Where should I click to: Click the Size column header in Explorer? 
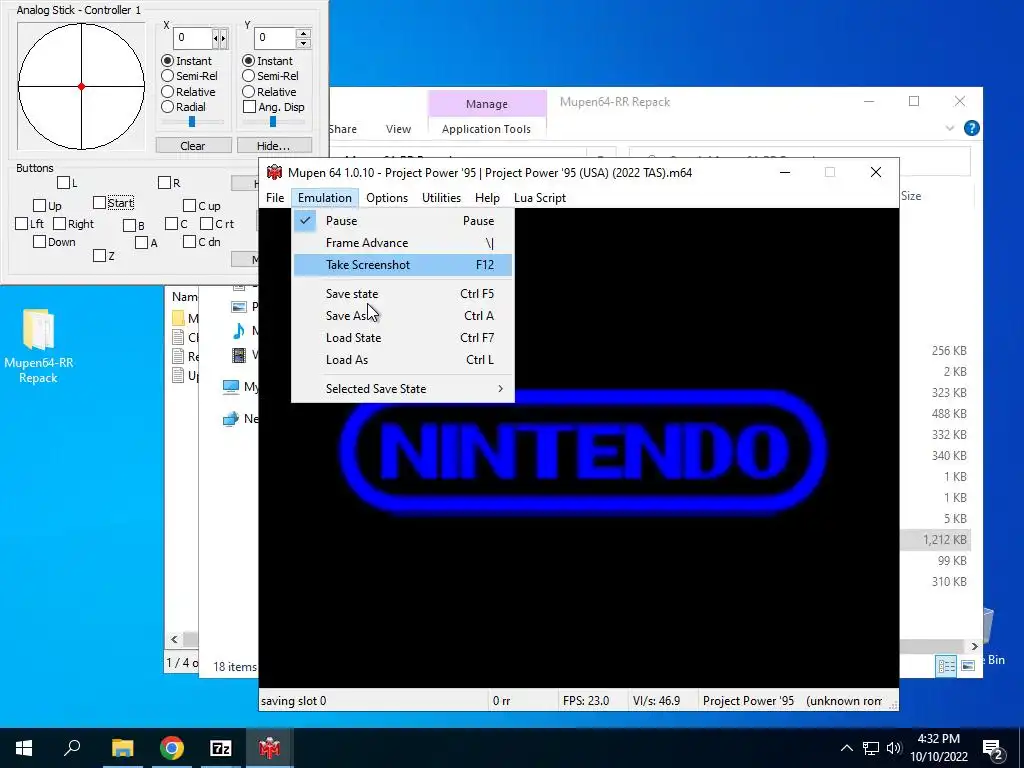(911, 196)
